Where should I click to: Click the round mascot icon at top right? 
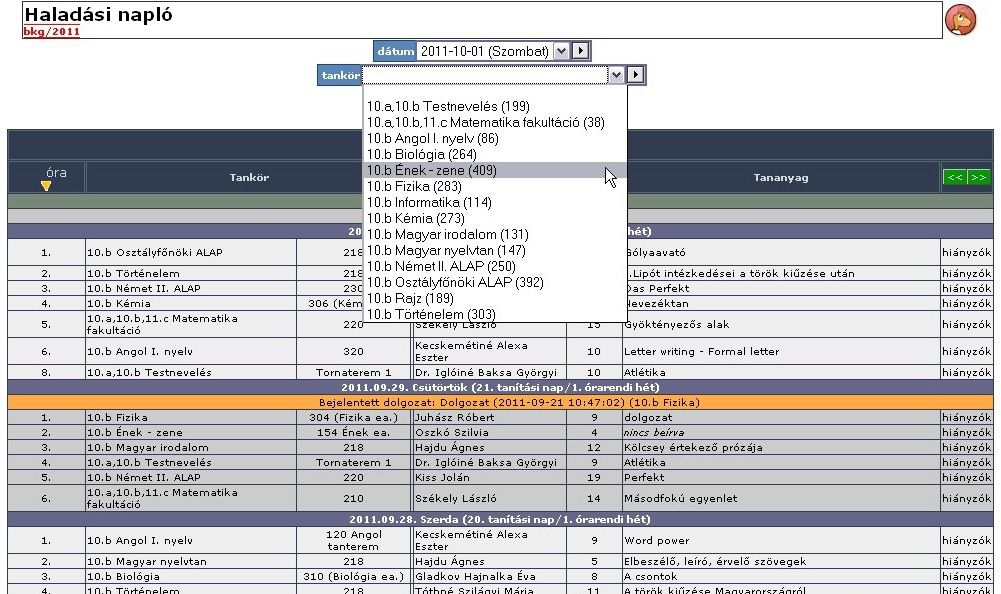tap(960, 20)
